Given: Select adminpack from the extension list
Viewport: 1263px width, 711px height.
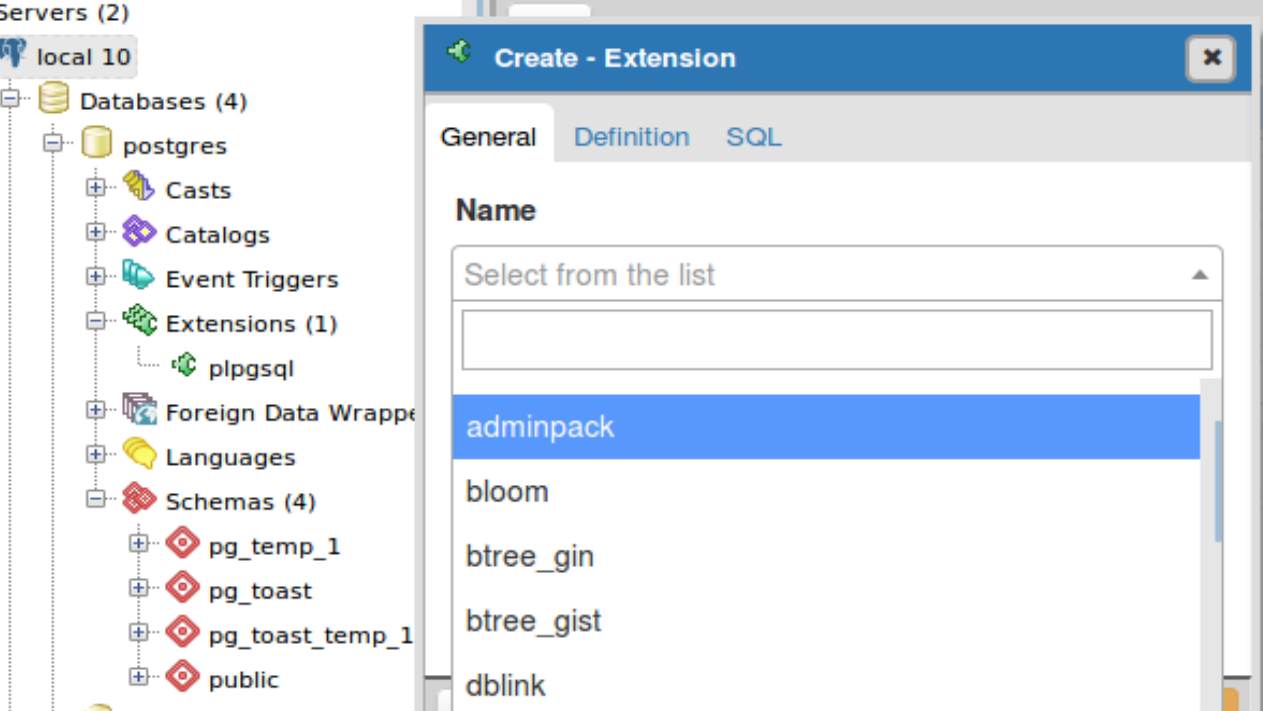Looking at the screenshot, I should [x=540, y=427].
